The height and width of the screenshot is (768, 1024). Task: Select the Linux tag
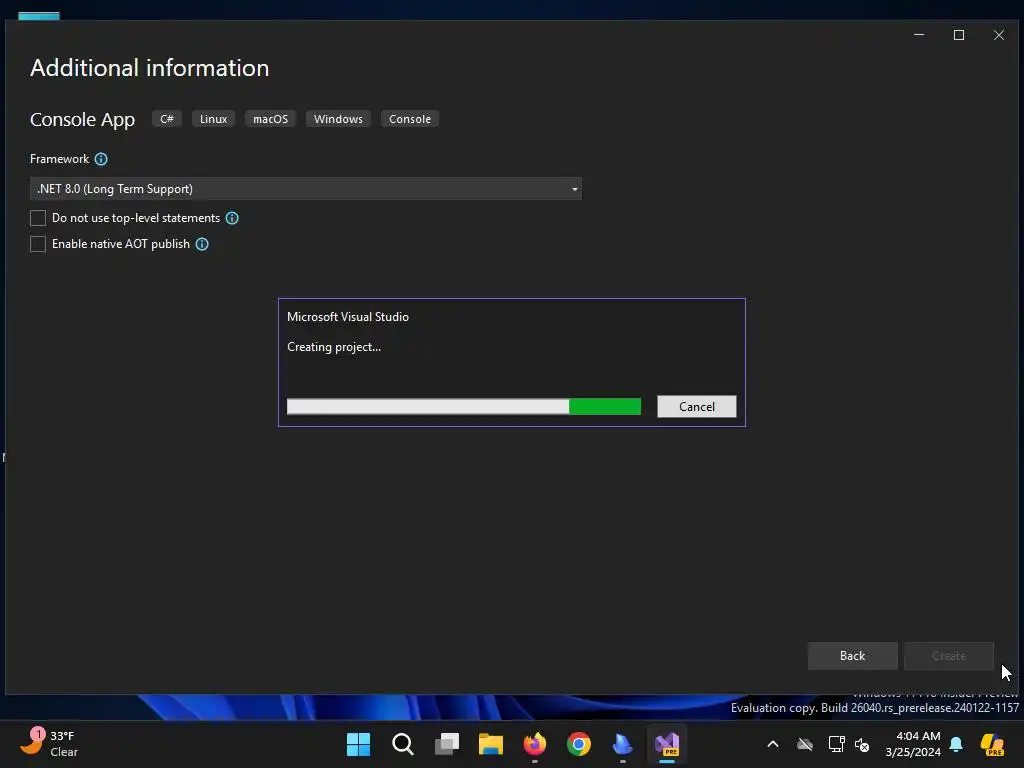tap(214, 119)
